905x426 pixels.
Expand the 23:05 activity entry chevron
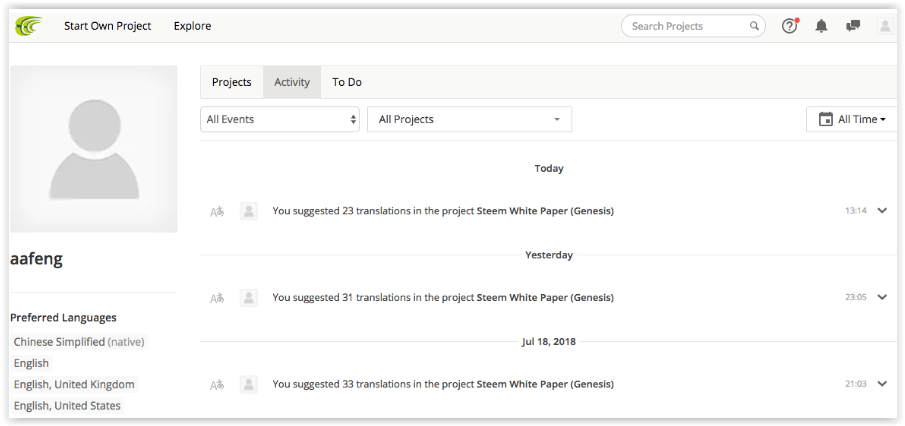[882, 297]
